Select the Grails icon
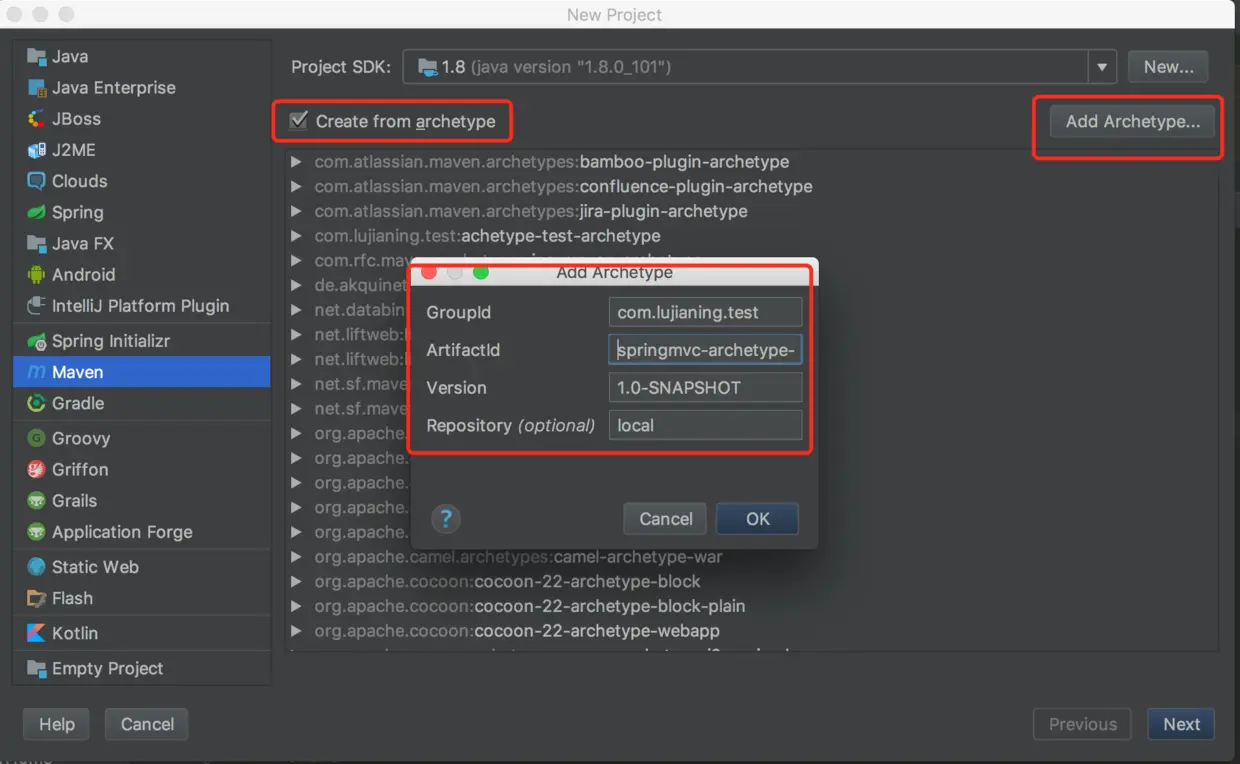 pyautogui.click(x=37, y=500)
